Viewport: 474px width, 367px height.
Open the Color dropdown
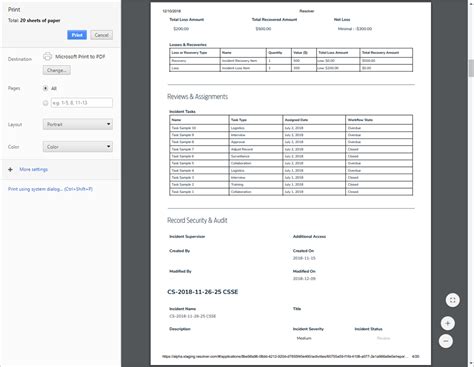[78, 147]
